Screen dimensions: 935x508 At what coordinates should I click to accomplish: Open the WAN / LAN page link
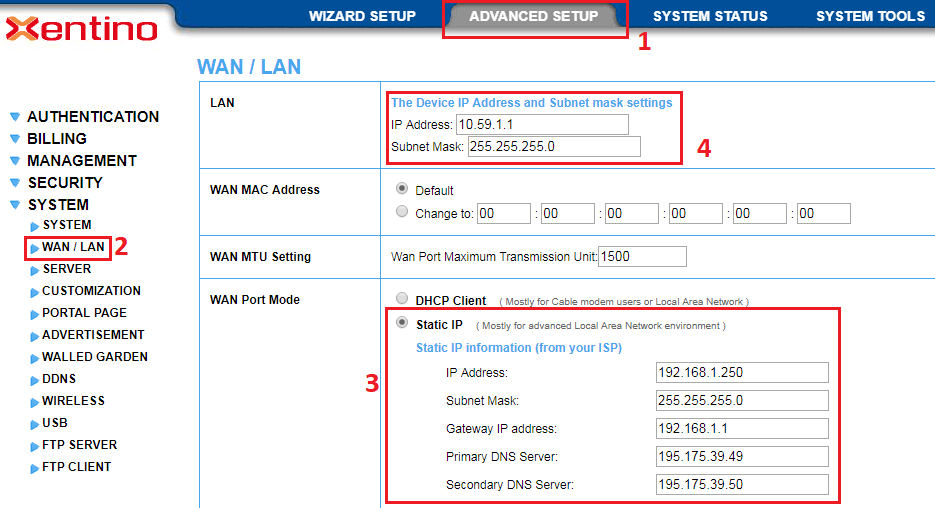(73, 247)
